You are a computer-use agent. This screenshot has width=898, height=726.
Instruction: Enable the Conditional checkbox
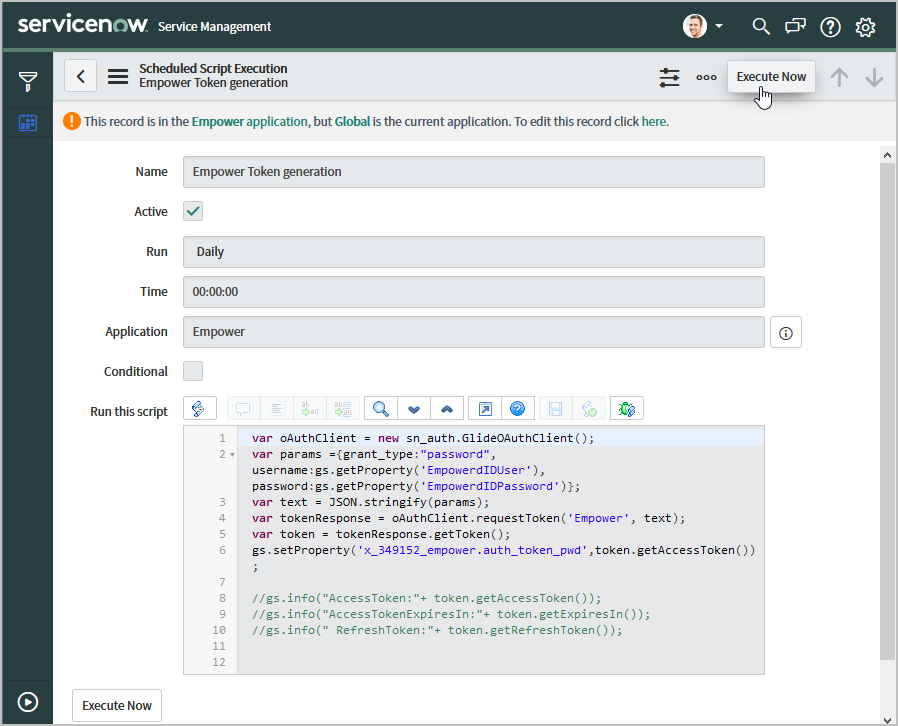click(193, 371)
